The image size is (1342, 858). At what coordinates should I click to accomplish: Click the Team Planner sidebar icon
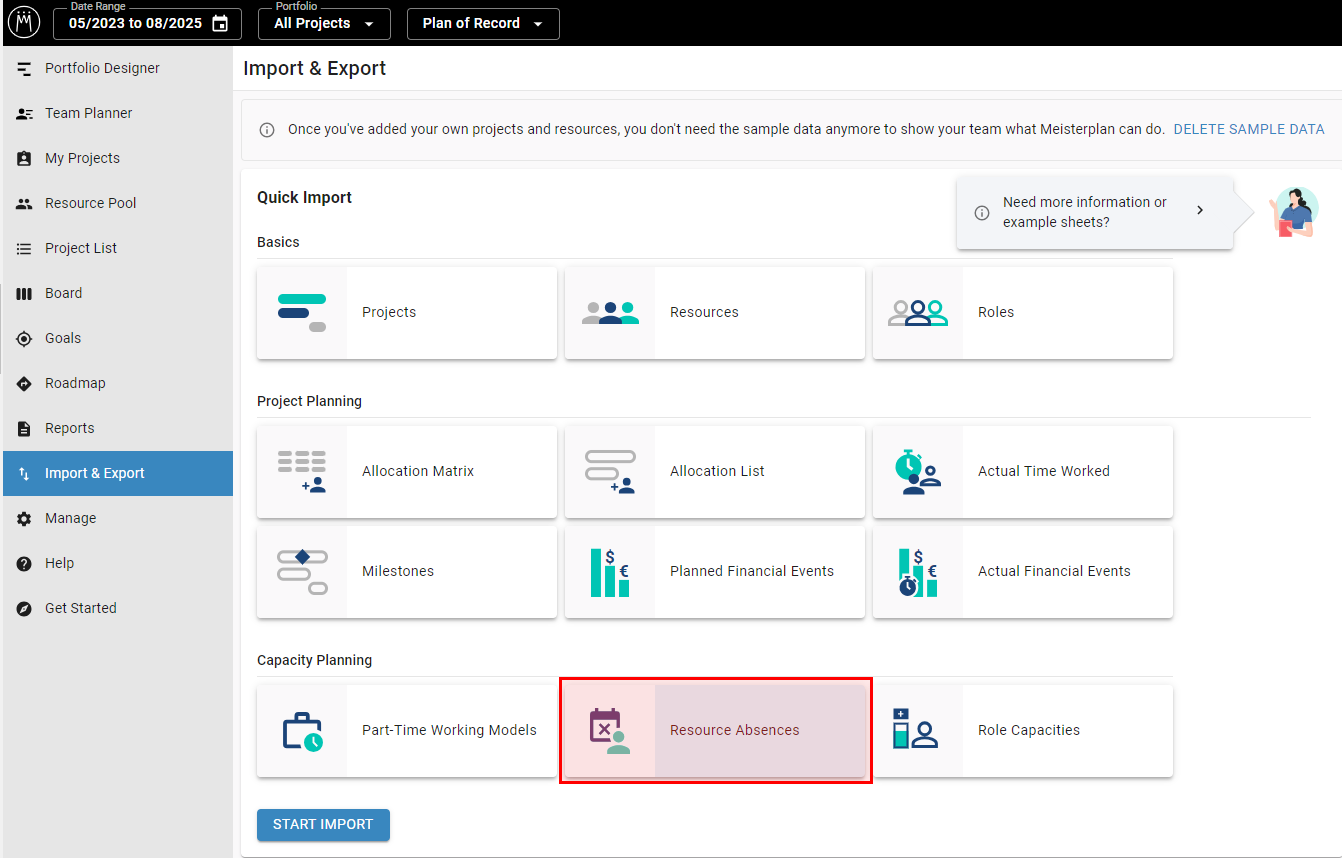(x=24, y=114)
